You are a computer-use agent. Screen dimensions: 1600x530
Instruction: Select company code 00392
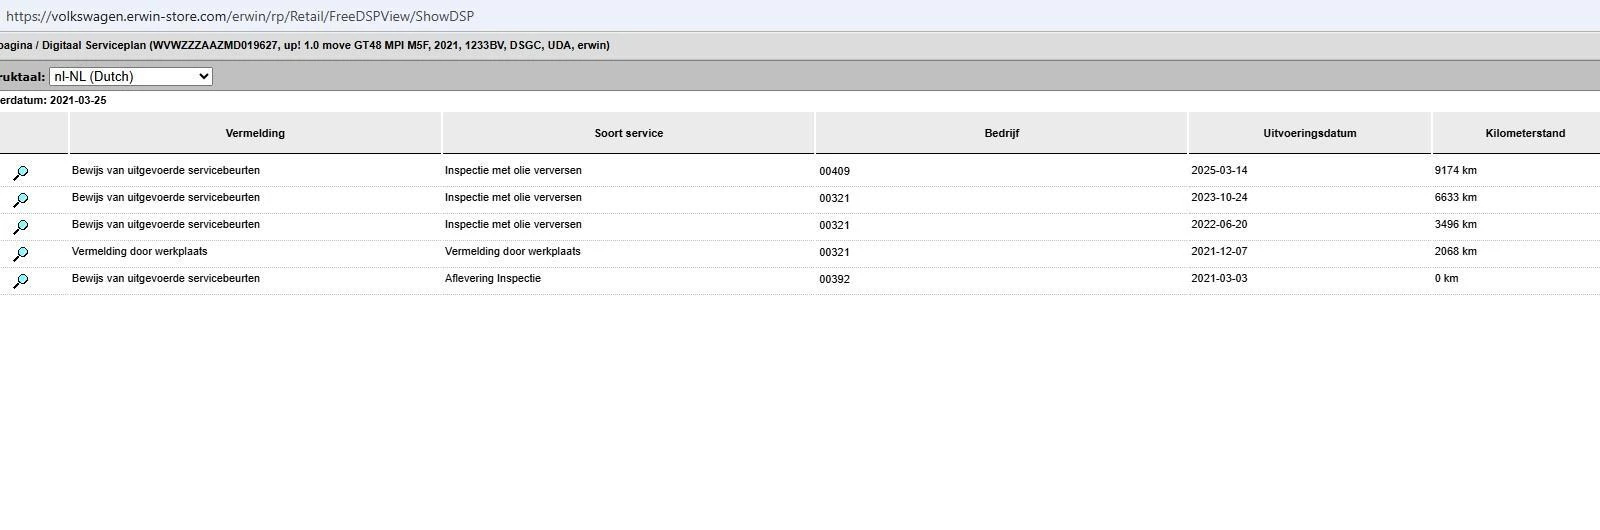(834, 279)
